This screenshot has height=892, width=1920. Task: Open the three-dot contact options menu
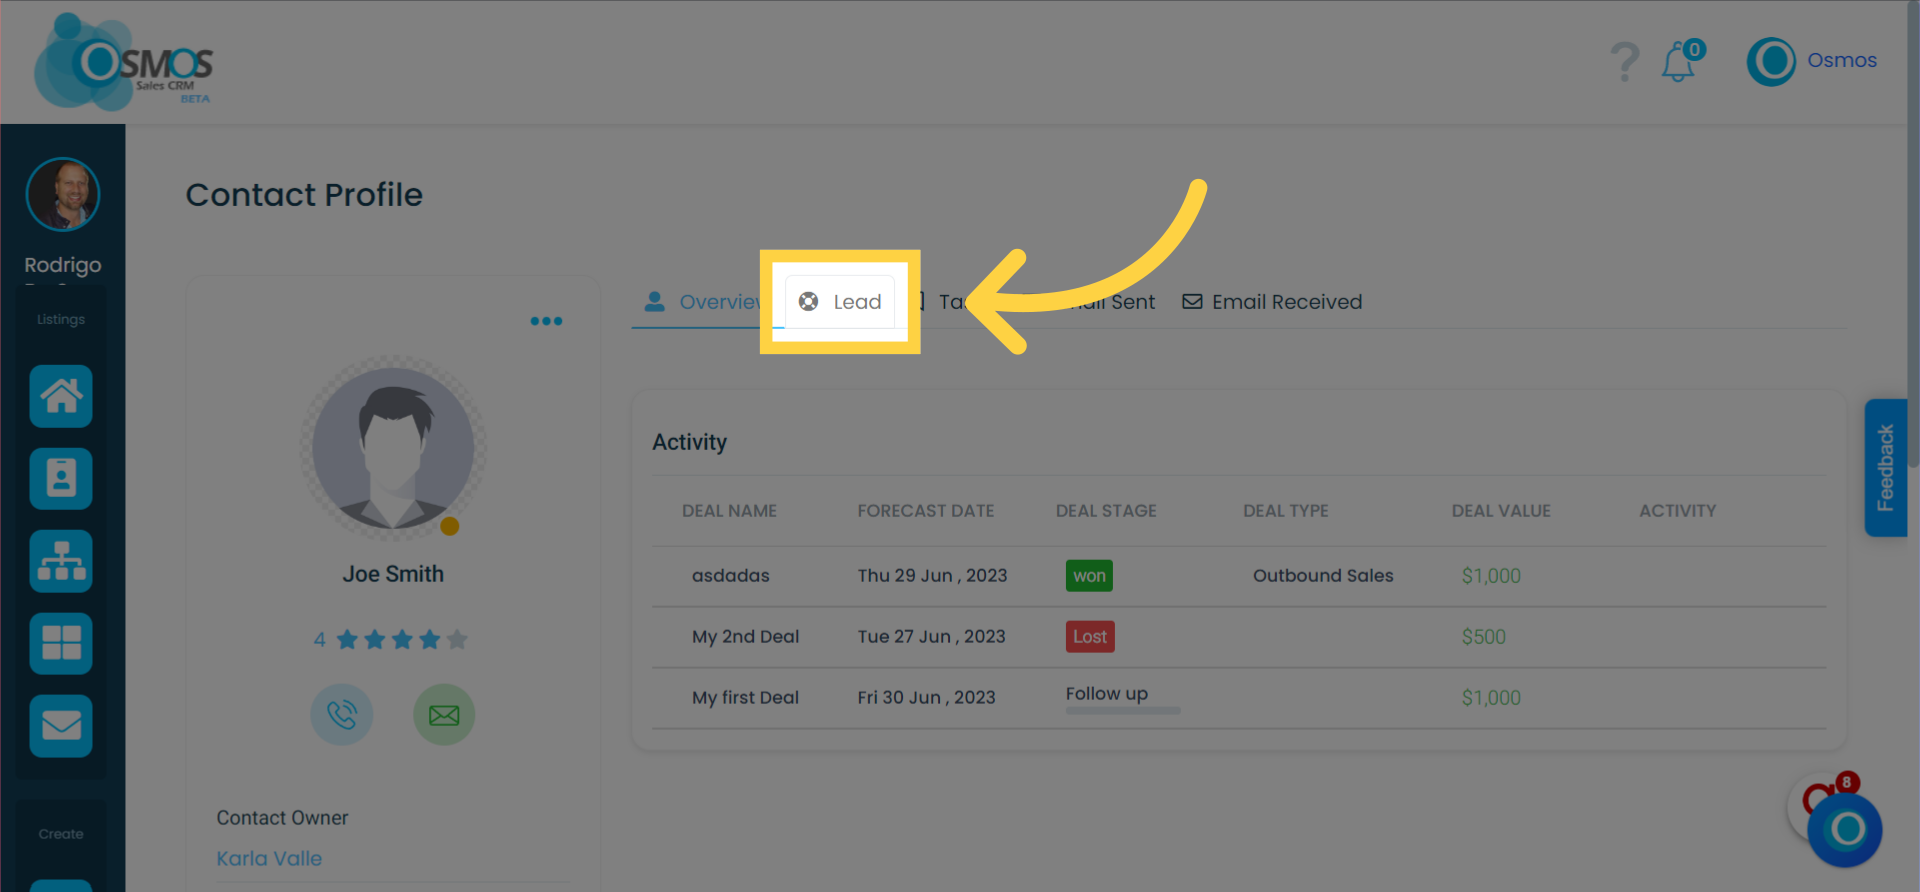click(x=546, y=321)
